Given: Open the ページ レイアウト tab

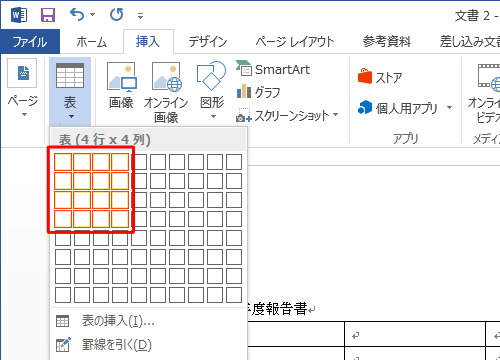Looking at the screenshot, I should (295, 42).
